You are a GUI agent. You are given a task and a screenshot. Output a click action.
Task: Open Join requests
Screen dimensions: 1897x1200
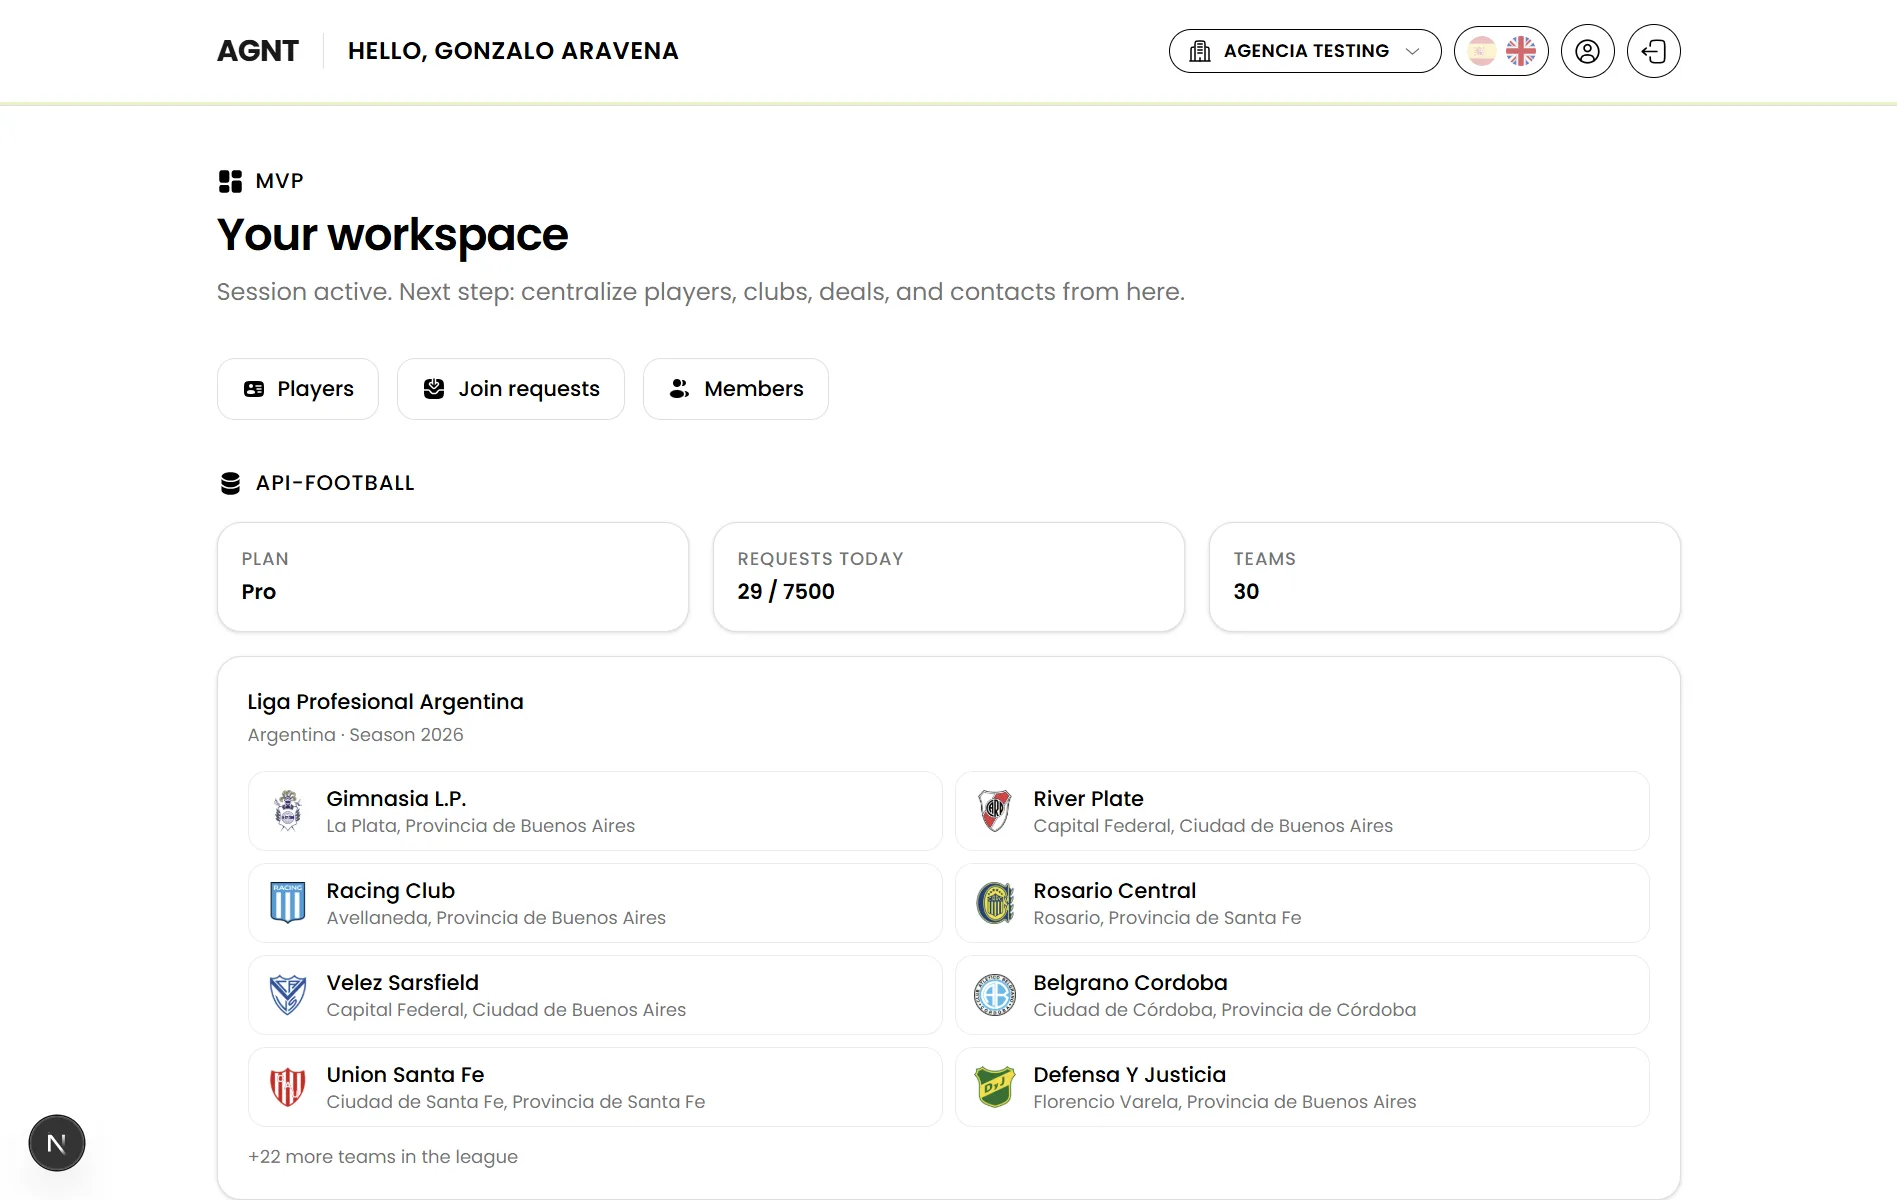click(x=511, y=389)
